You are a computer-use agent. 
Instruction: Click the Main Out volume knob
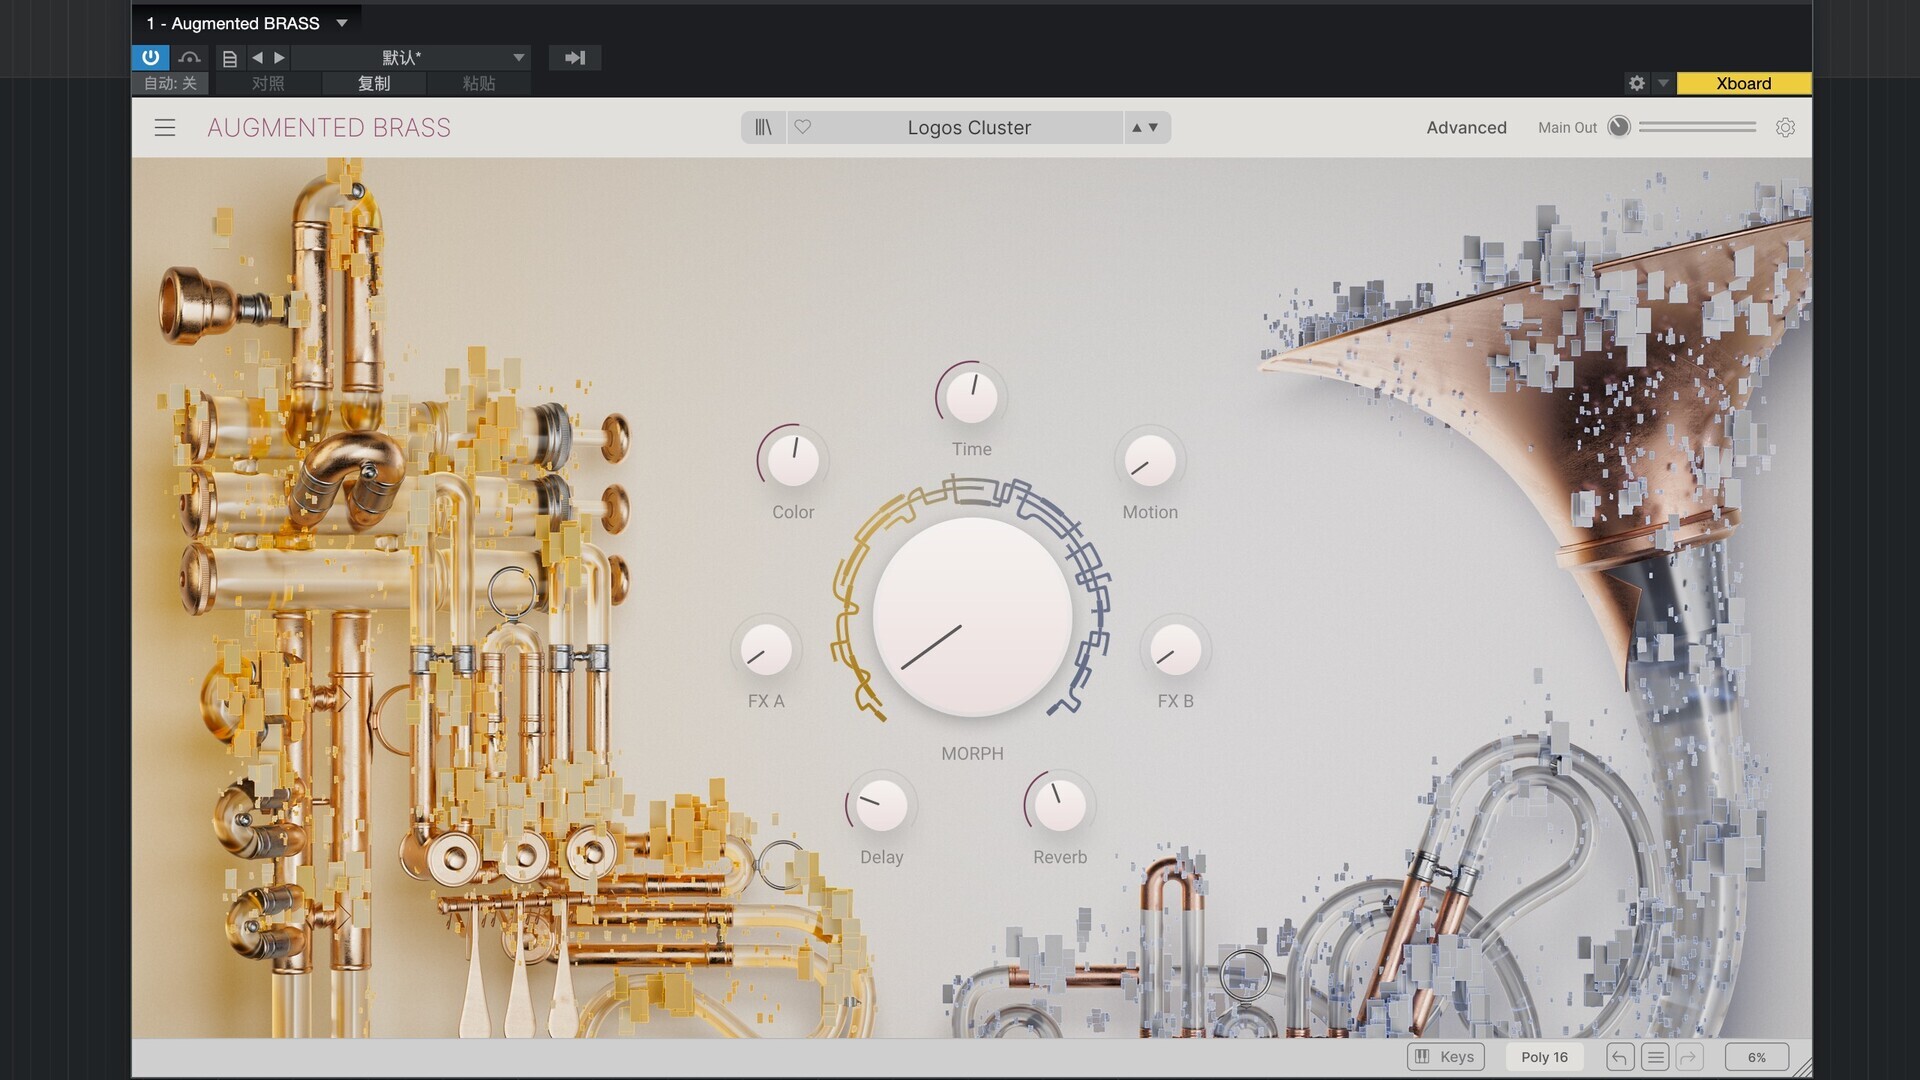(1619, 127)
